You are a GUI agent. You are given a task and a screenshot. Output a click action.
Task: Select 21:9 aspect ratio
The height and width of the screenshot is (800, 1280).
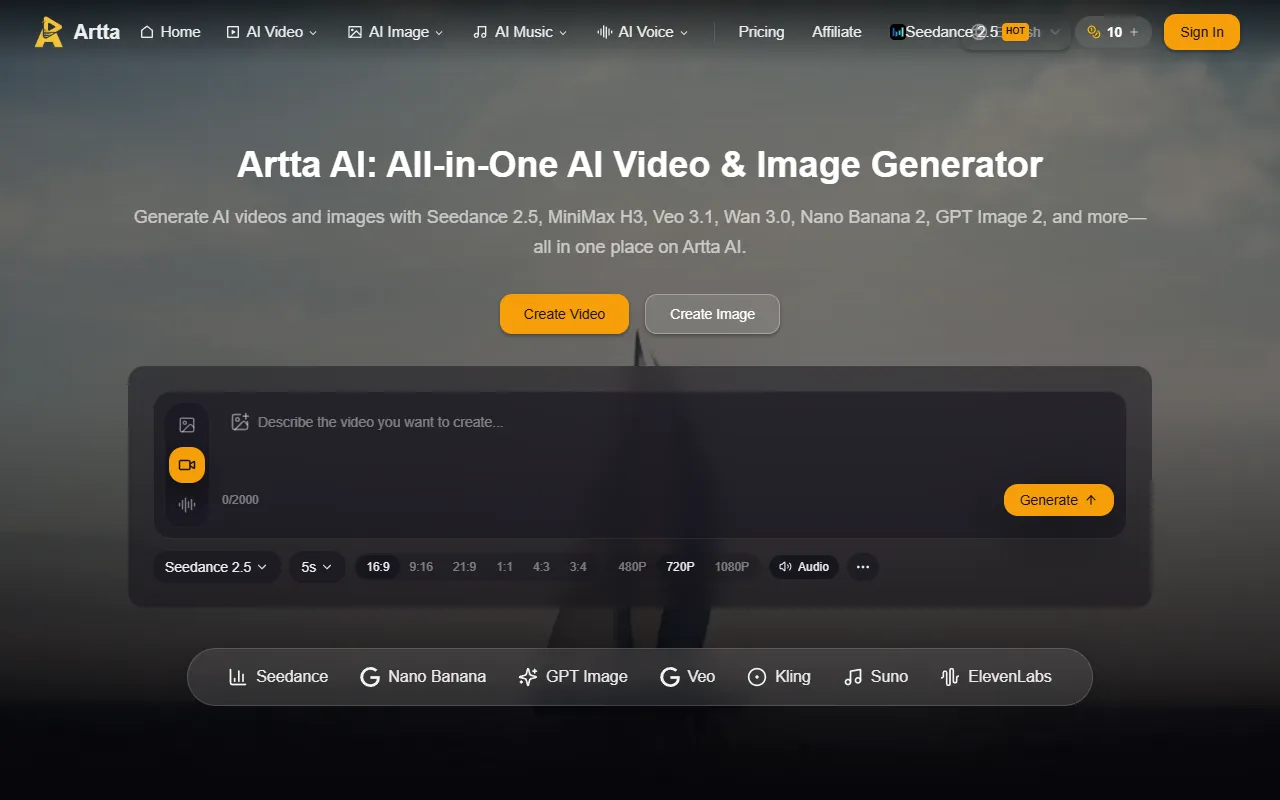(x=464, y=567)
